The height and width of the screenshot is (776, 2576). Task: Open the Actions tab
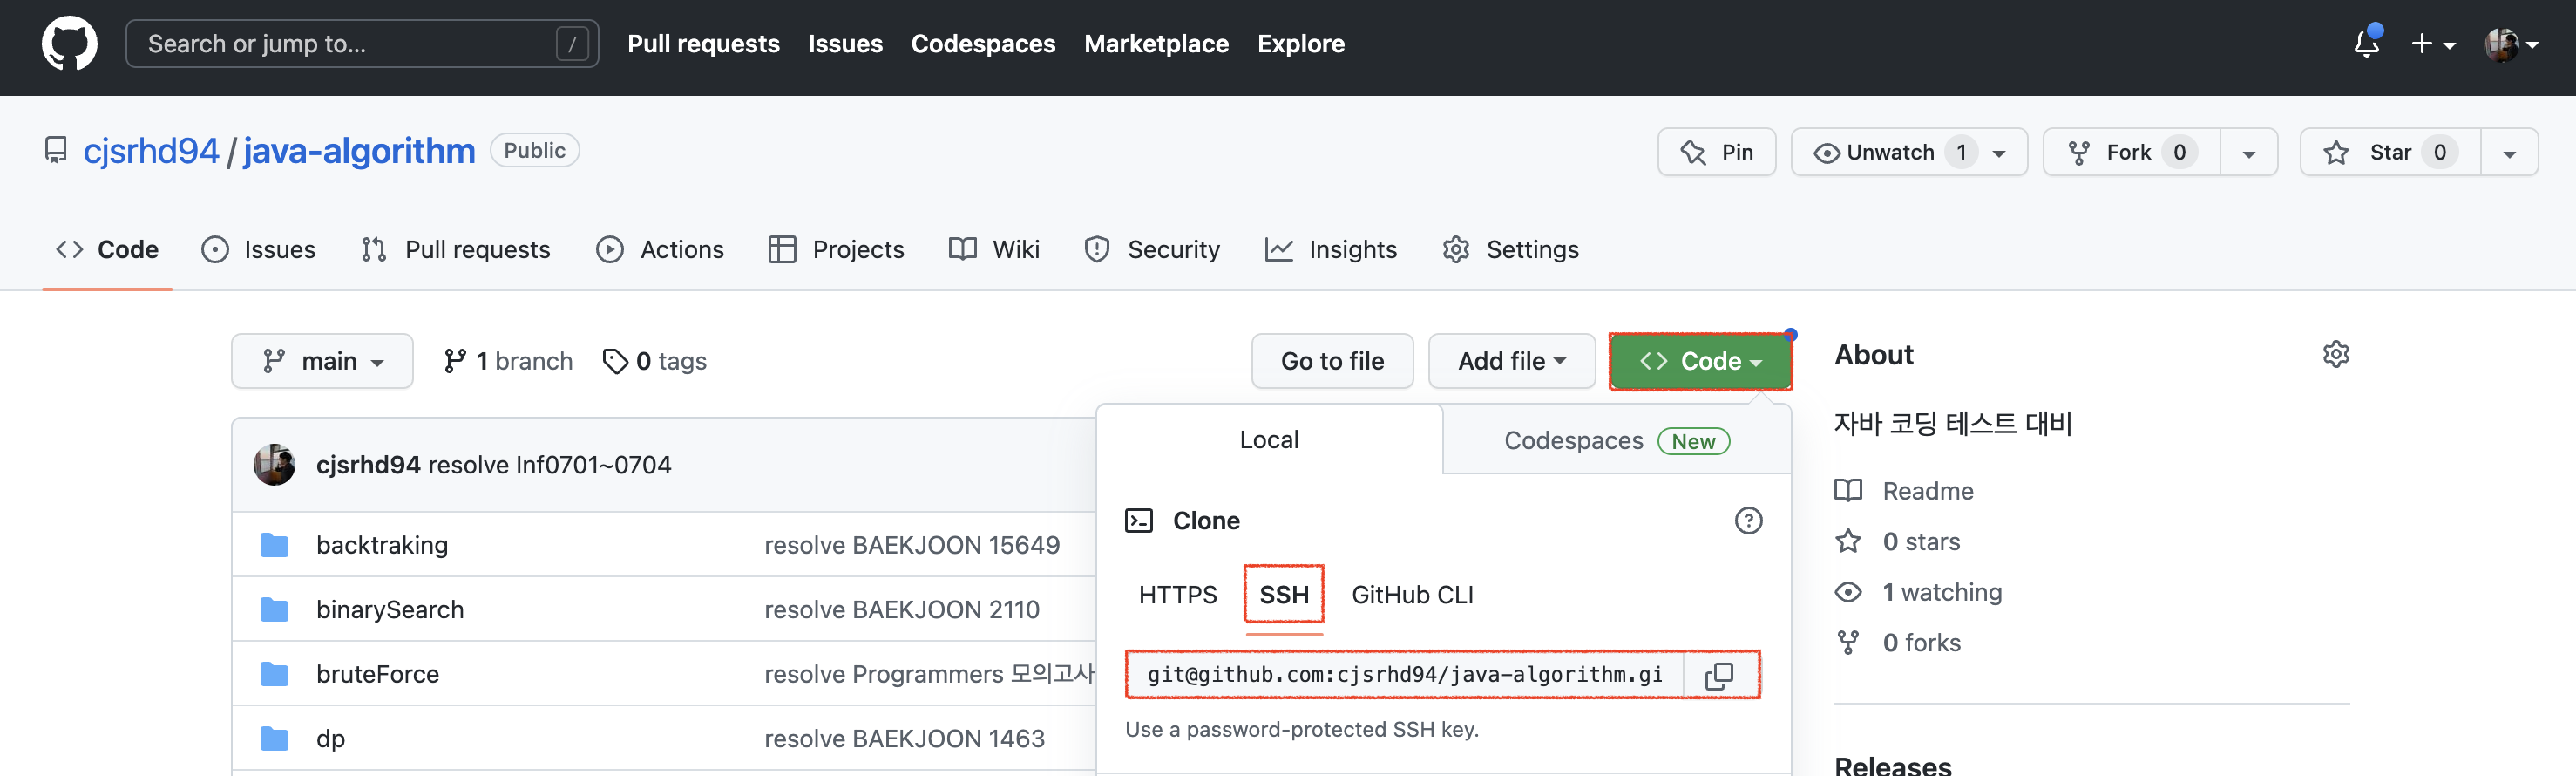[x=660, y=249]
